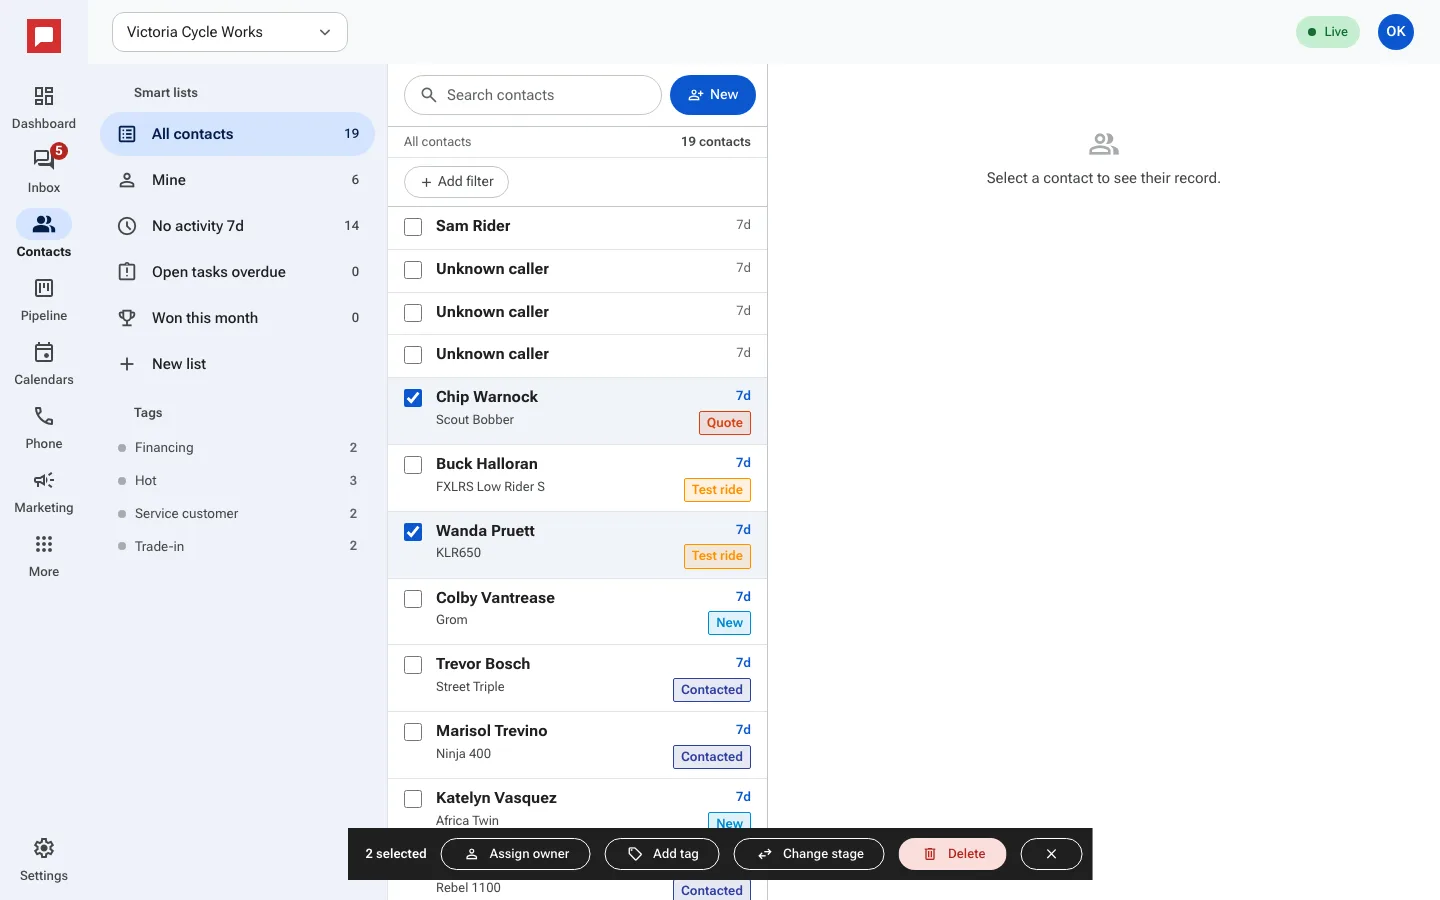Open the Change stage menu
The width and height of the screenshot is (1440, 900).
pyautogui.click(x=809, y=854)
